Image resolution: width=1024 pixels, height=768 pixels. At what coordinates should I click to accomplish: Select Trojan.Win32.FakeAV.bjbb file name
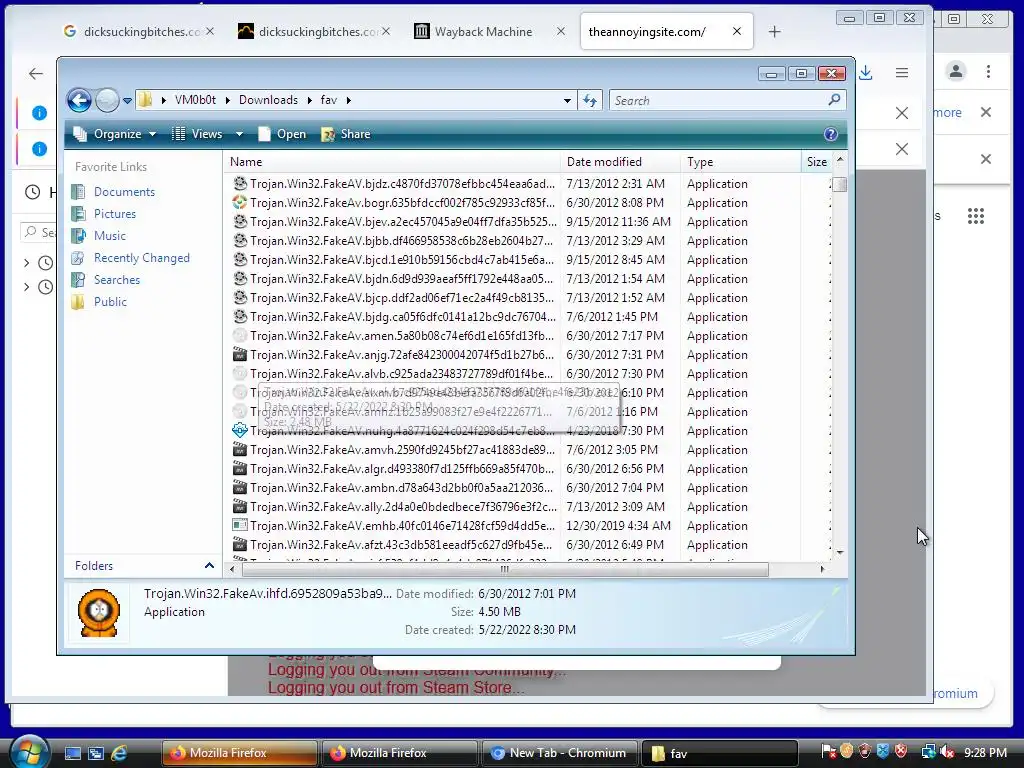click(x=402, y=241)
